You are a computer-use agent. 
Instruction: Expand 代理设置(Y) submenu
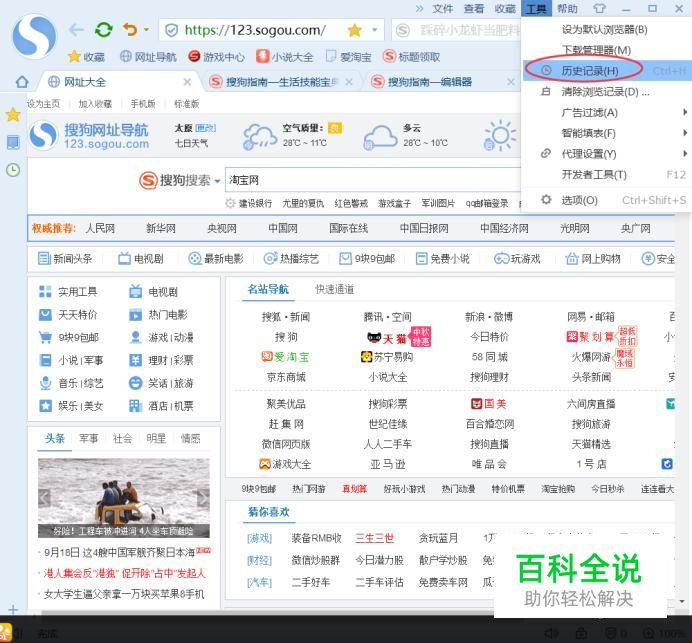(x=604, y=154)
